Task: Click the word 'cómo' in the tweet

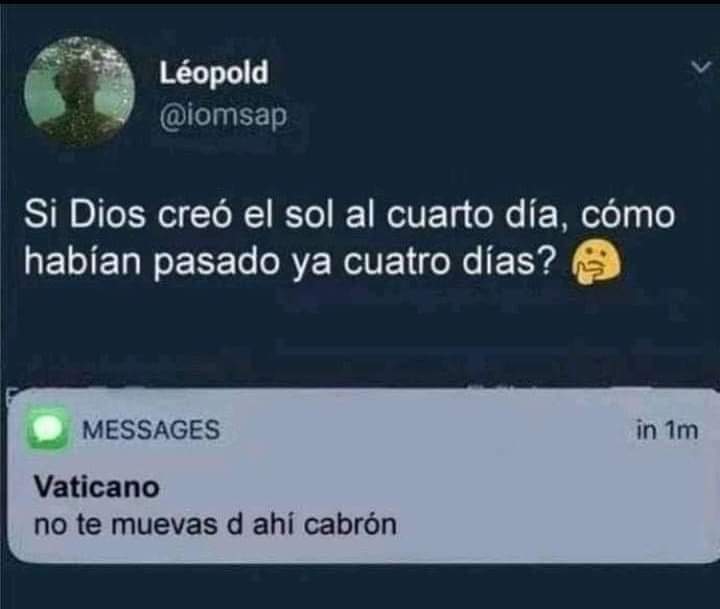Action: tap(628, 214)
